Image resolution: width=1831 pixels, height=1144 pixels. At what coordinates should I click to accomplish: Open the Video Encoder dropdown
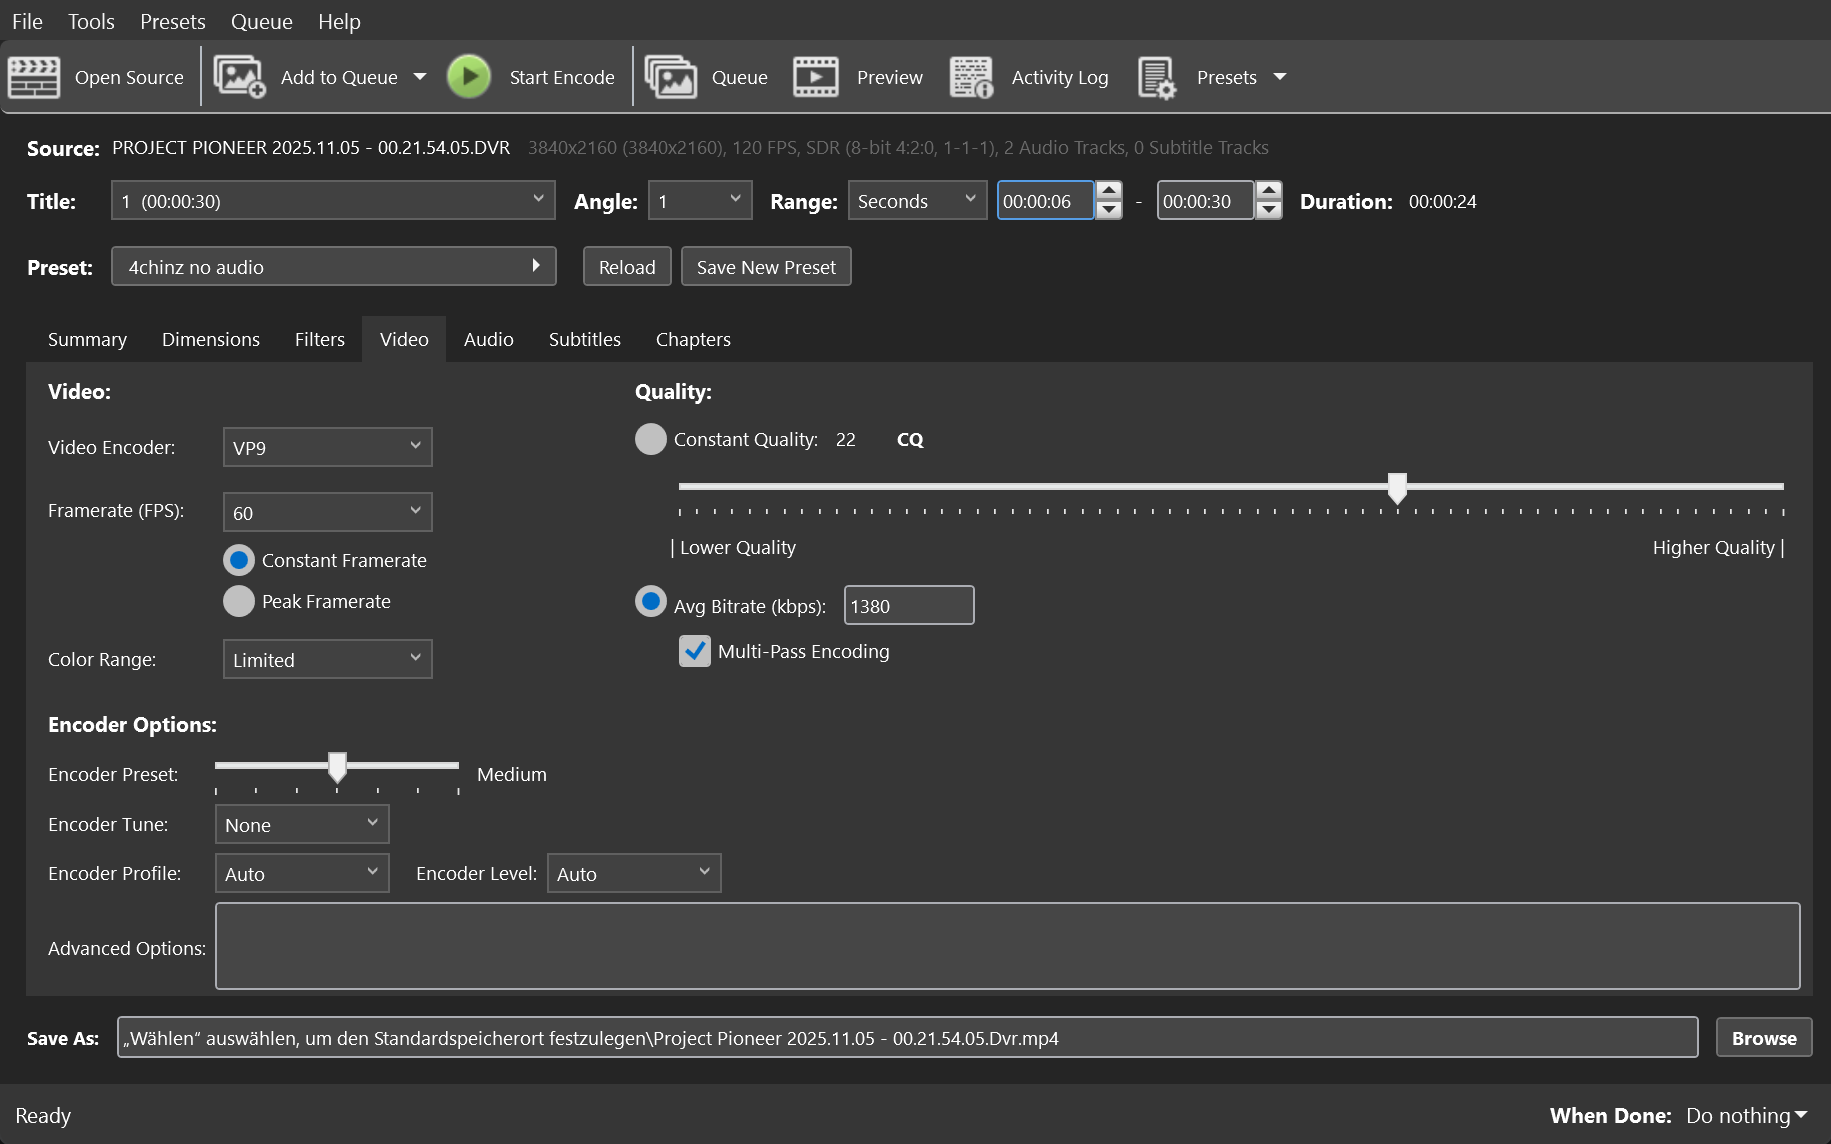pos(327,447)
